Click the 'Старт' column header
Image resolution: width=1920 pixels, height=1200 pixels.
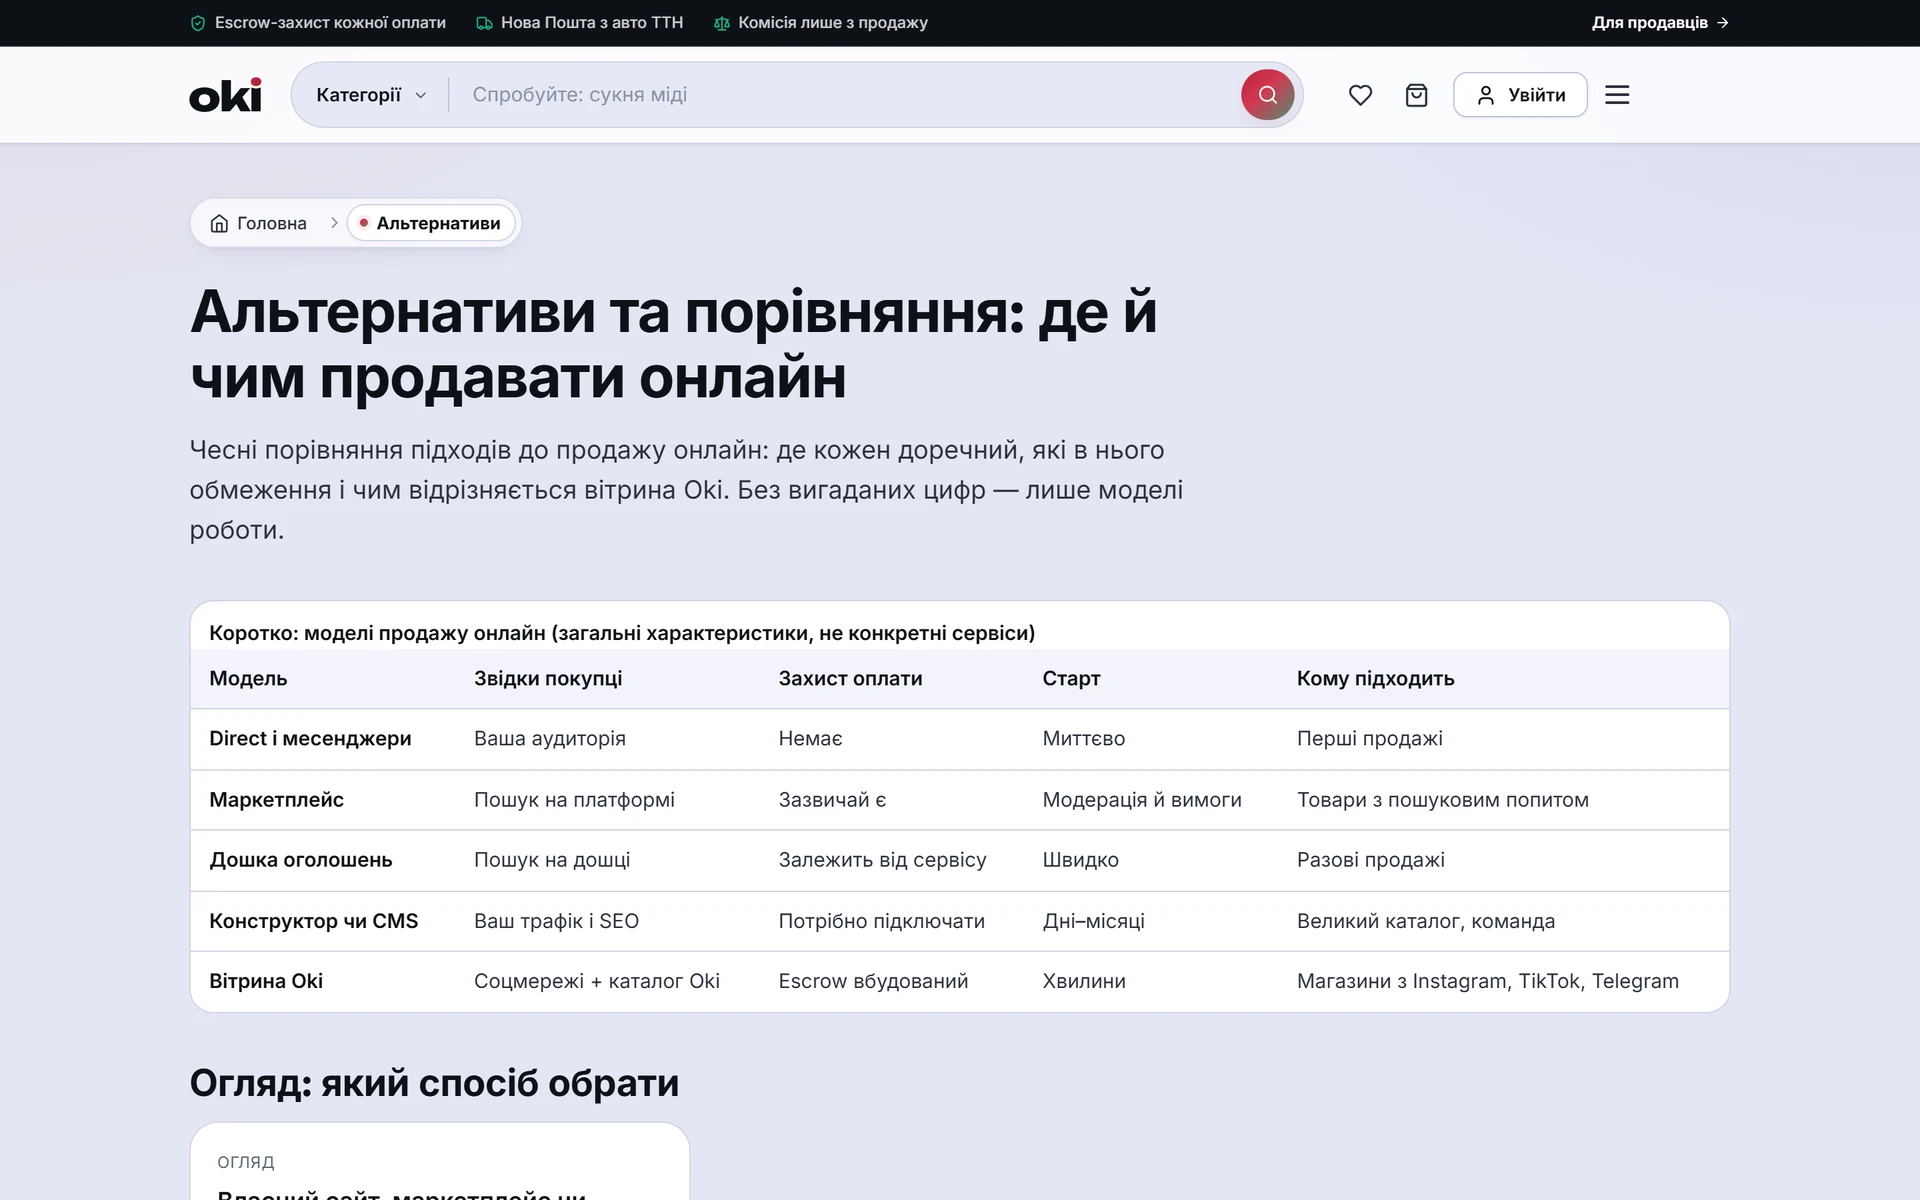[x=1071, y=679]
